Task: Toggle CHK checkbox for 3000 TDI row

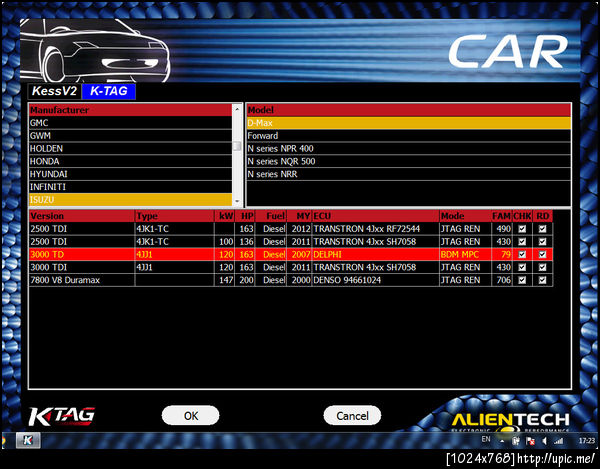Action: pyautogui.click(x=522, y=267)
